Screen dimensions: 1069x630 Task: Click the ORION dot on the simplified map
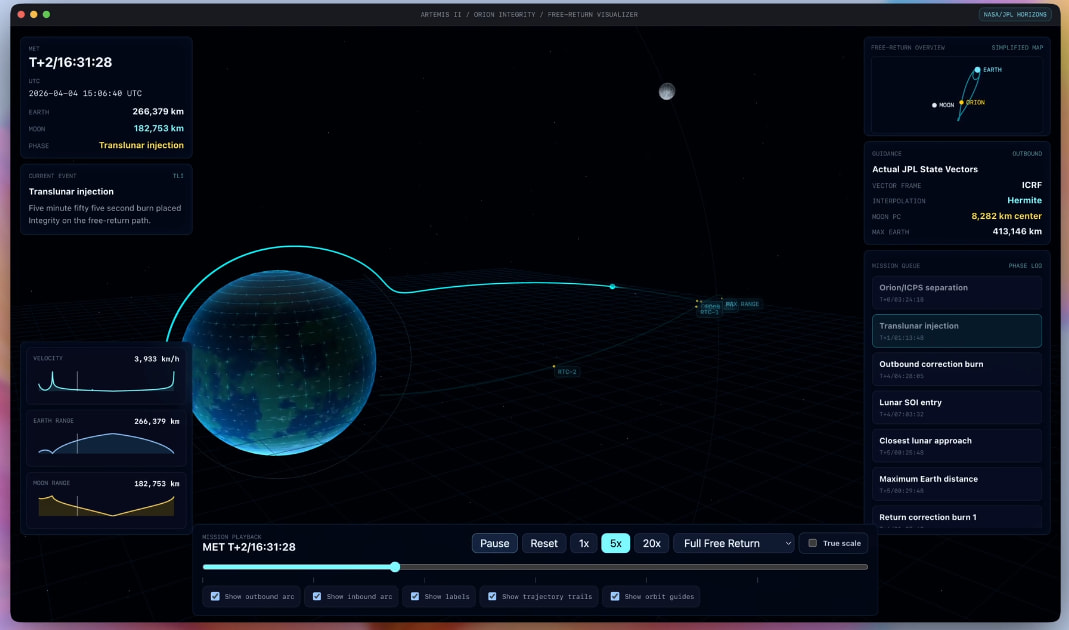click(961, 102)
